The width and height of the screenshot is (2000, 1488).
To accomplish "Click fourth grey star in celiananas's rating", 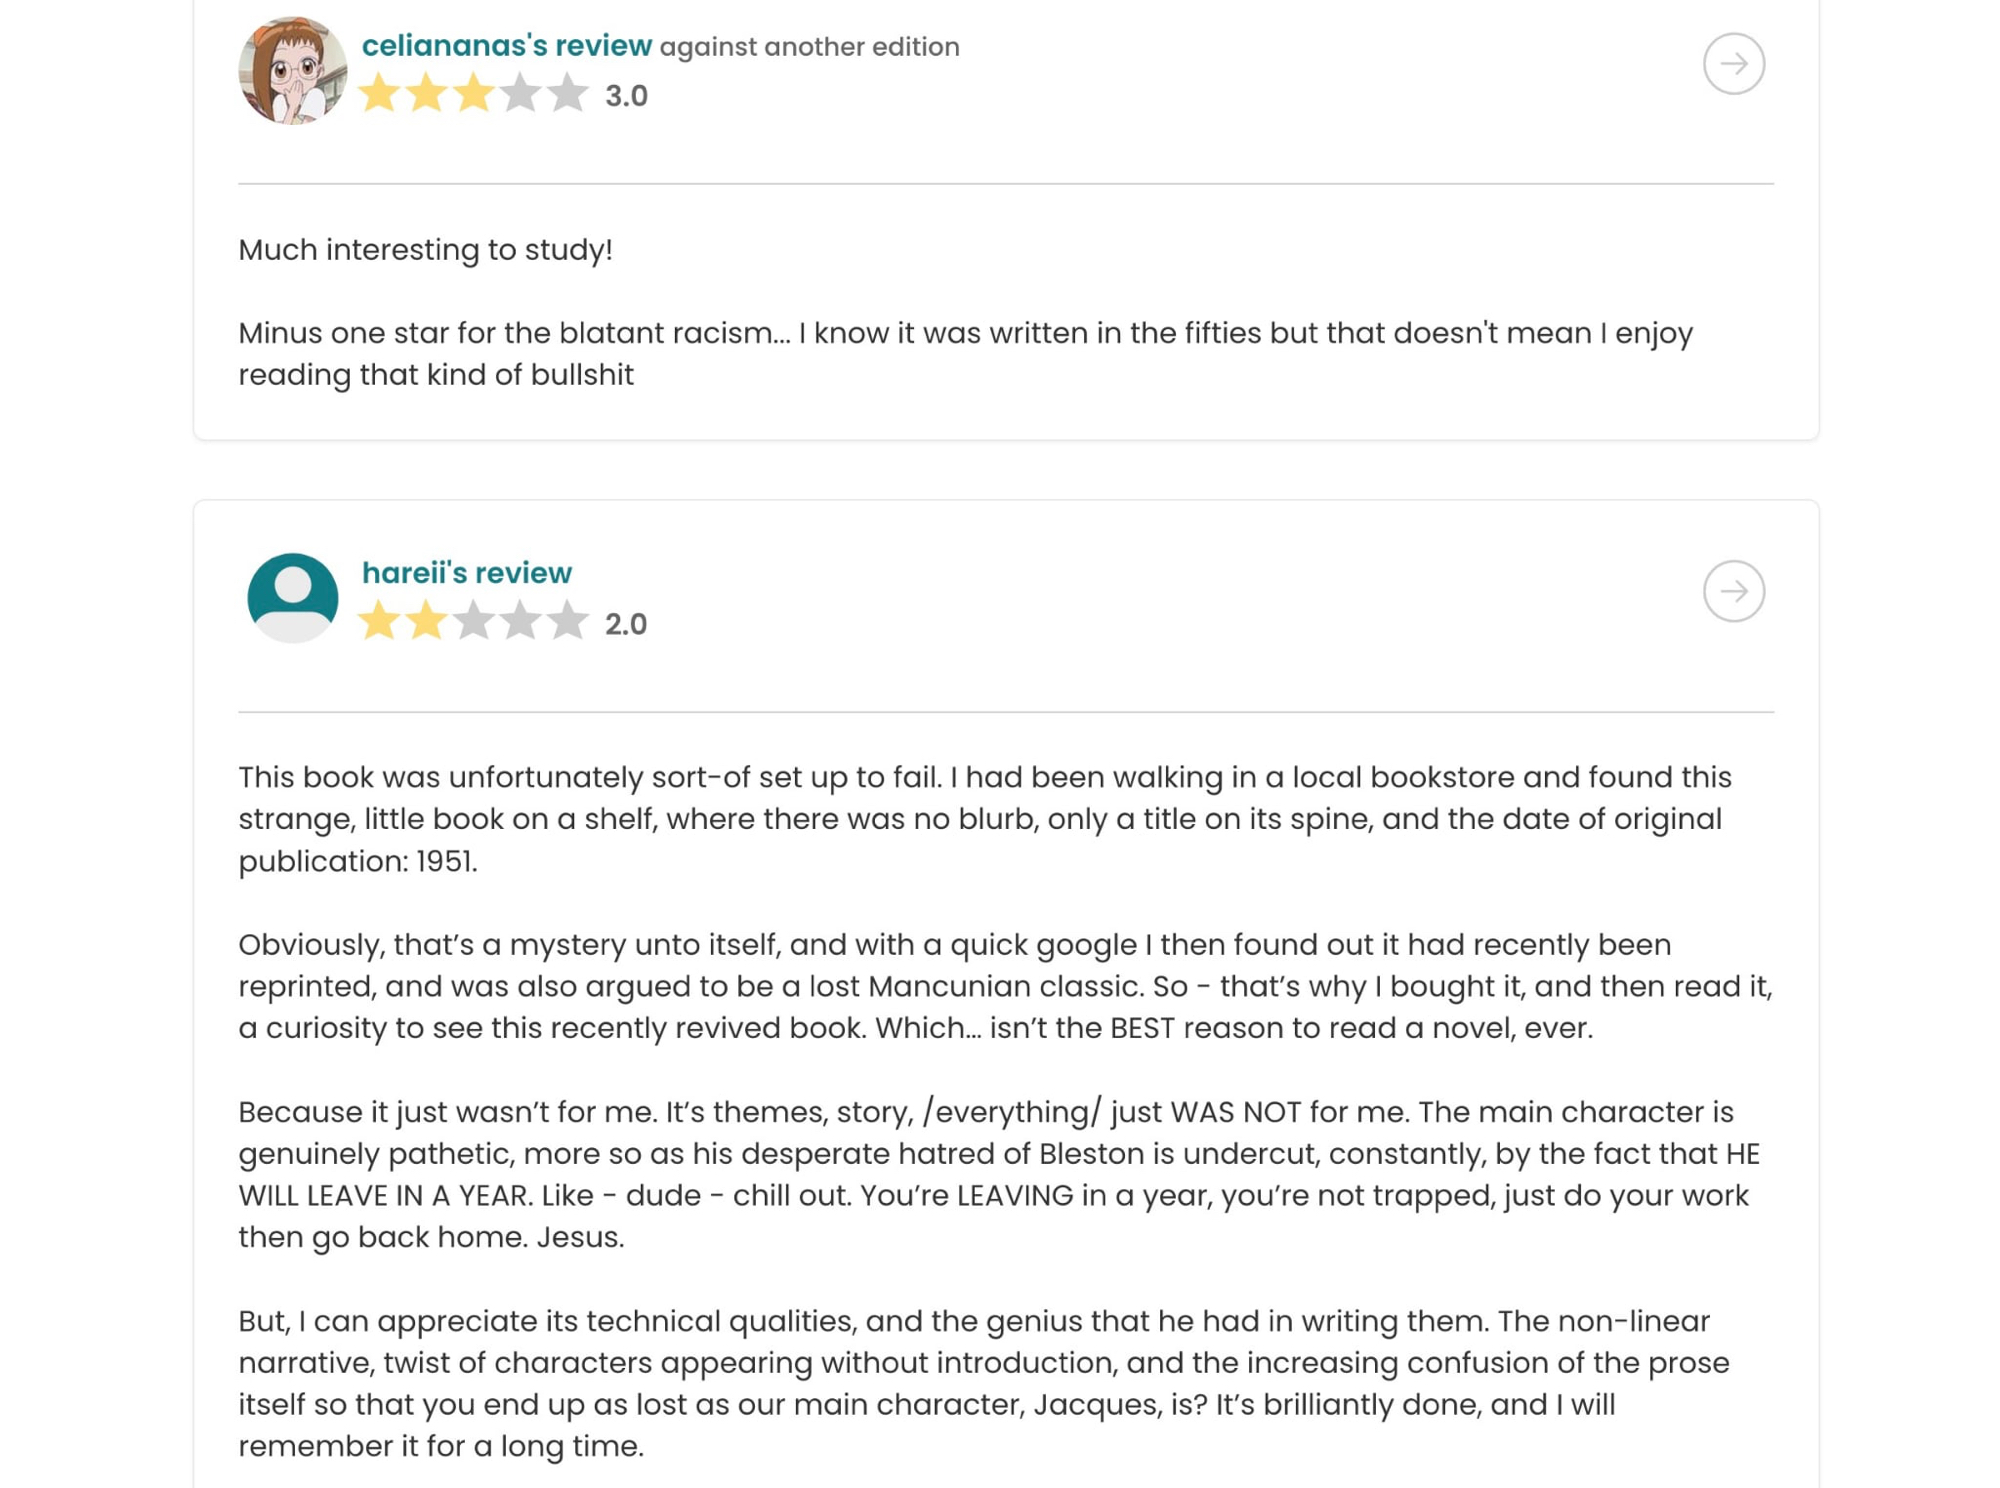I will (520, 95).
